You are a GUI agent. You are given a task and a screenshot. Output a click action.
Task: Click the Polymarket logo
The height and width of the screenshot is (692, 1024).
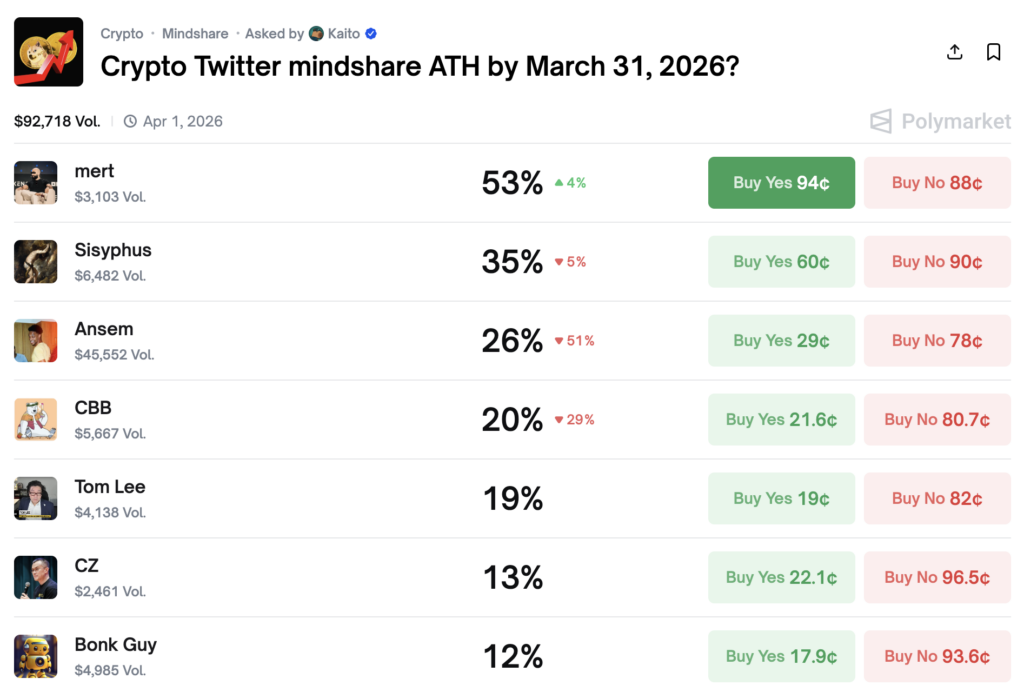tap(940, 122)
